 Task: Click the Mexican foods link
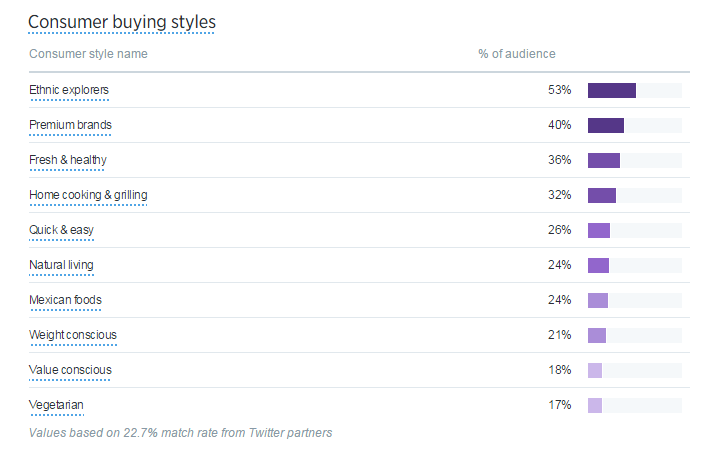pos(65,300)
